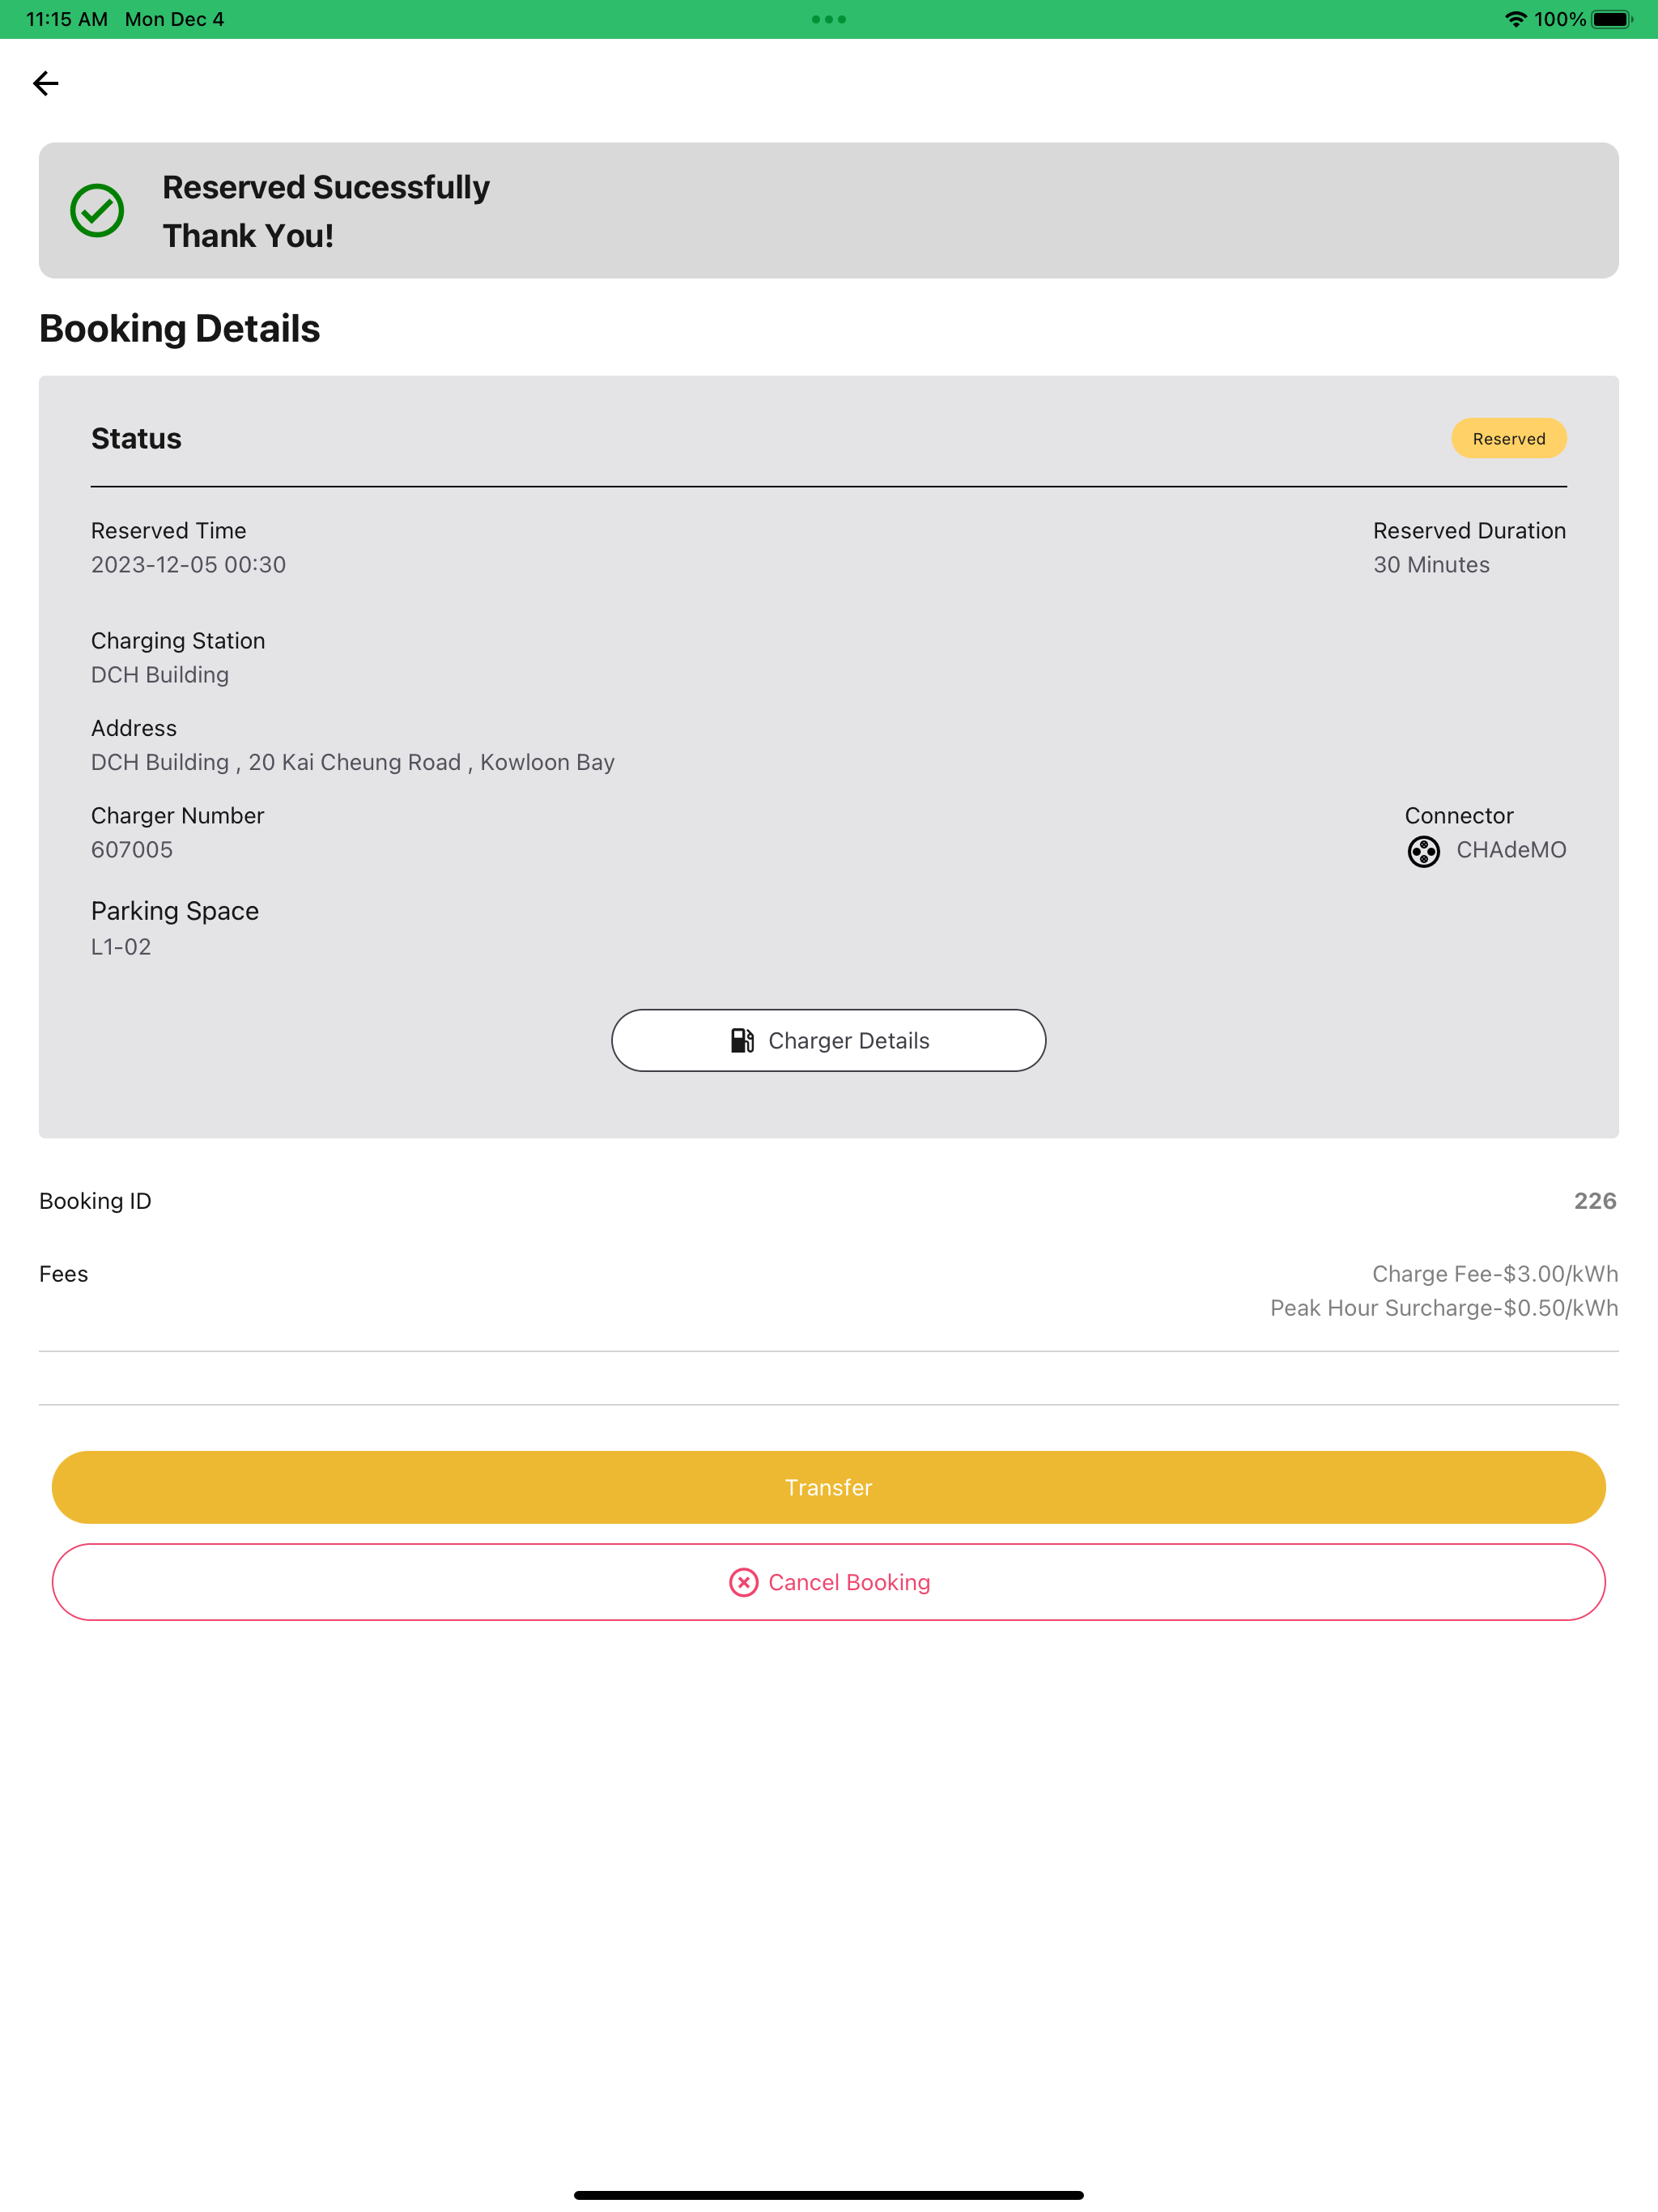This screenshot has height=2212, width=1658.
Task: Click the green success checkmark icon
Action: pos(97,210)
